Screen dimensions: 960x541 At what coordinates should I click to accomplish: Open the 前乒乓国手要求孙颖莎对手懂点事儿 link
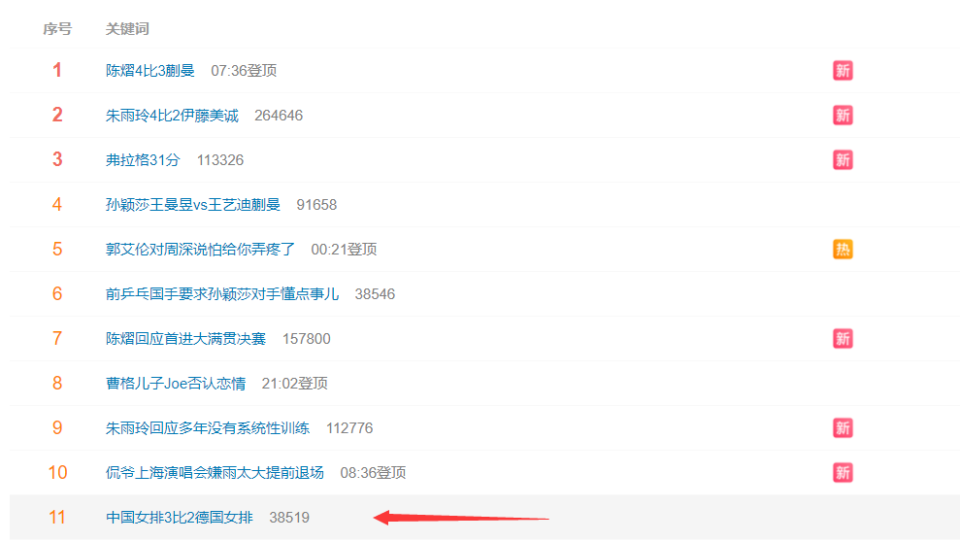pos(222,294)
